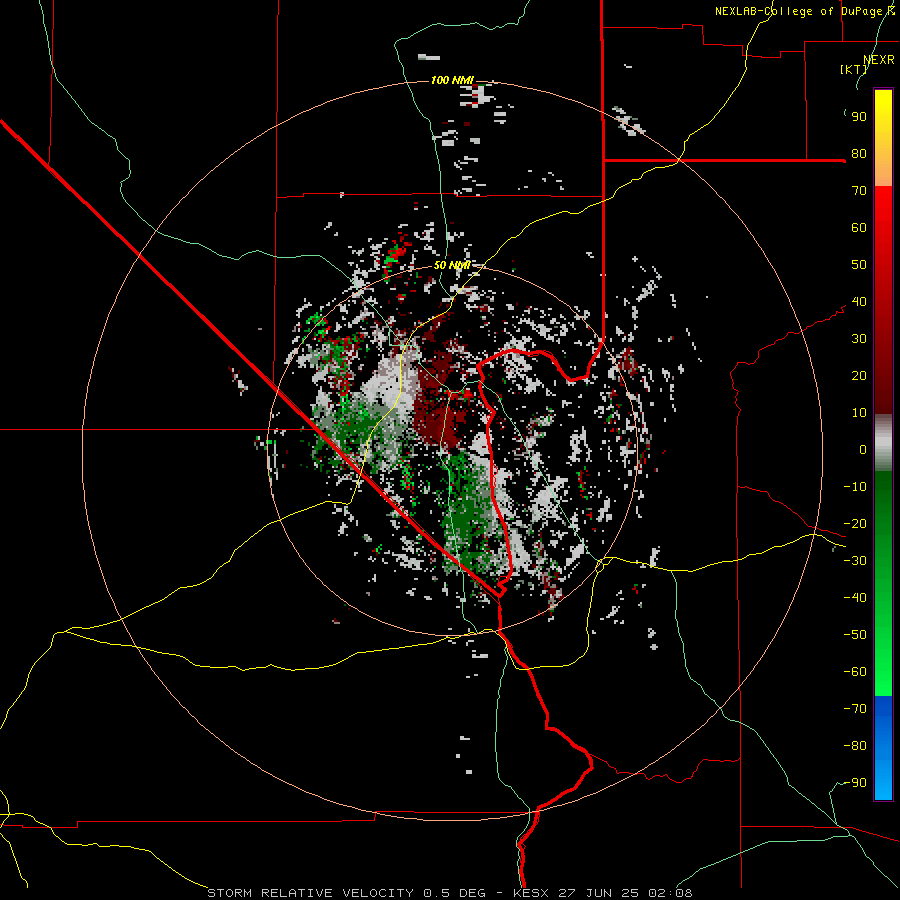Click the positive '80' scale value
Viewport: 900px width, 900px height.
click(859, 154)
